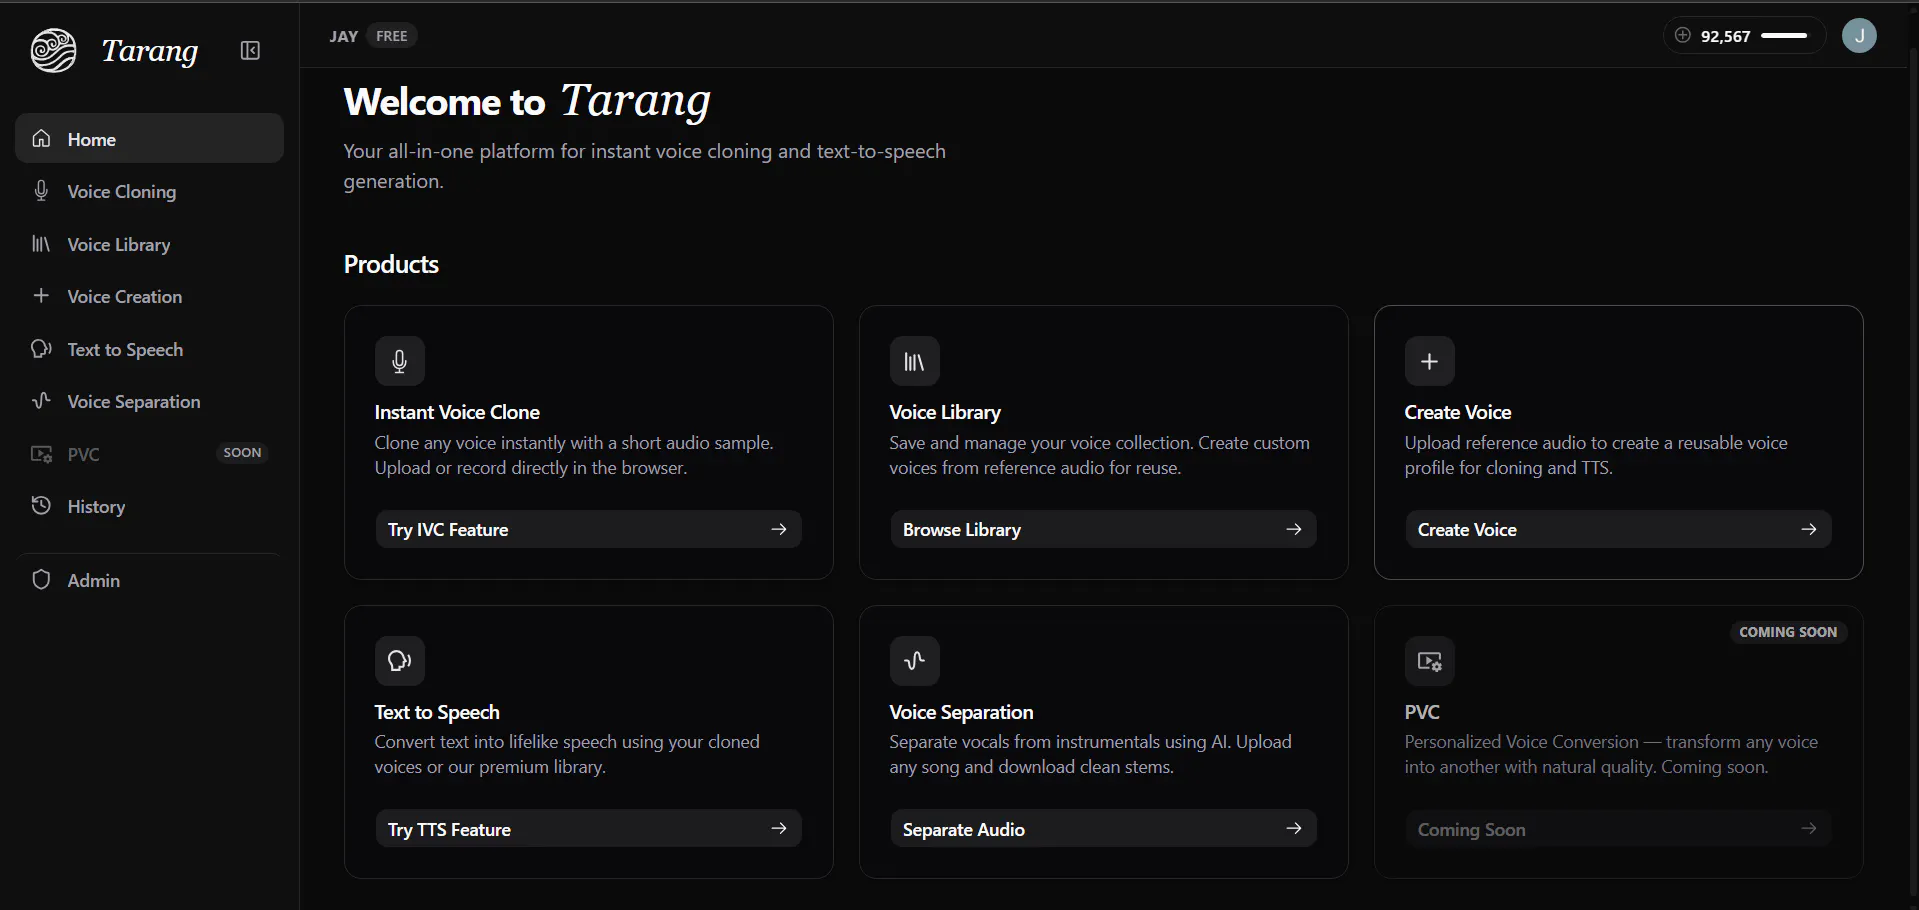Open Voice Creation from the sidebar
The image size is (1919, 910).
click(x=149, y=296)
